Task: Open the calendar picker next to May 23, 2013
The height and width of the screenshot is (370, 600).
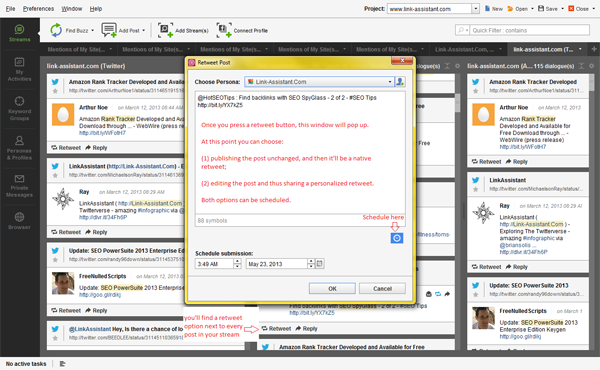Action: coord(320,264)
